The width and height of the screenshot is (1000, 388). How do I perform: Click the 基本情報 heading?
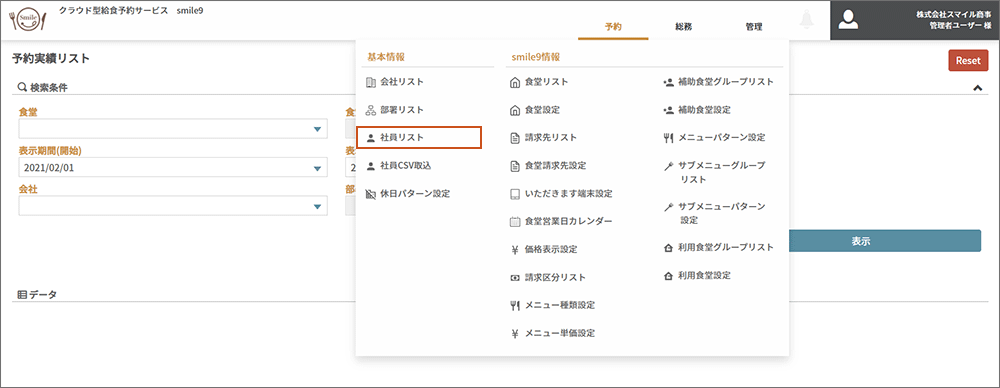pyautogui.click(x=386, y=57)
